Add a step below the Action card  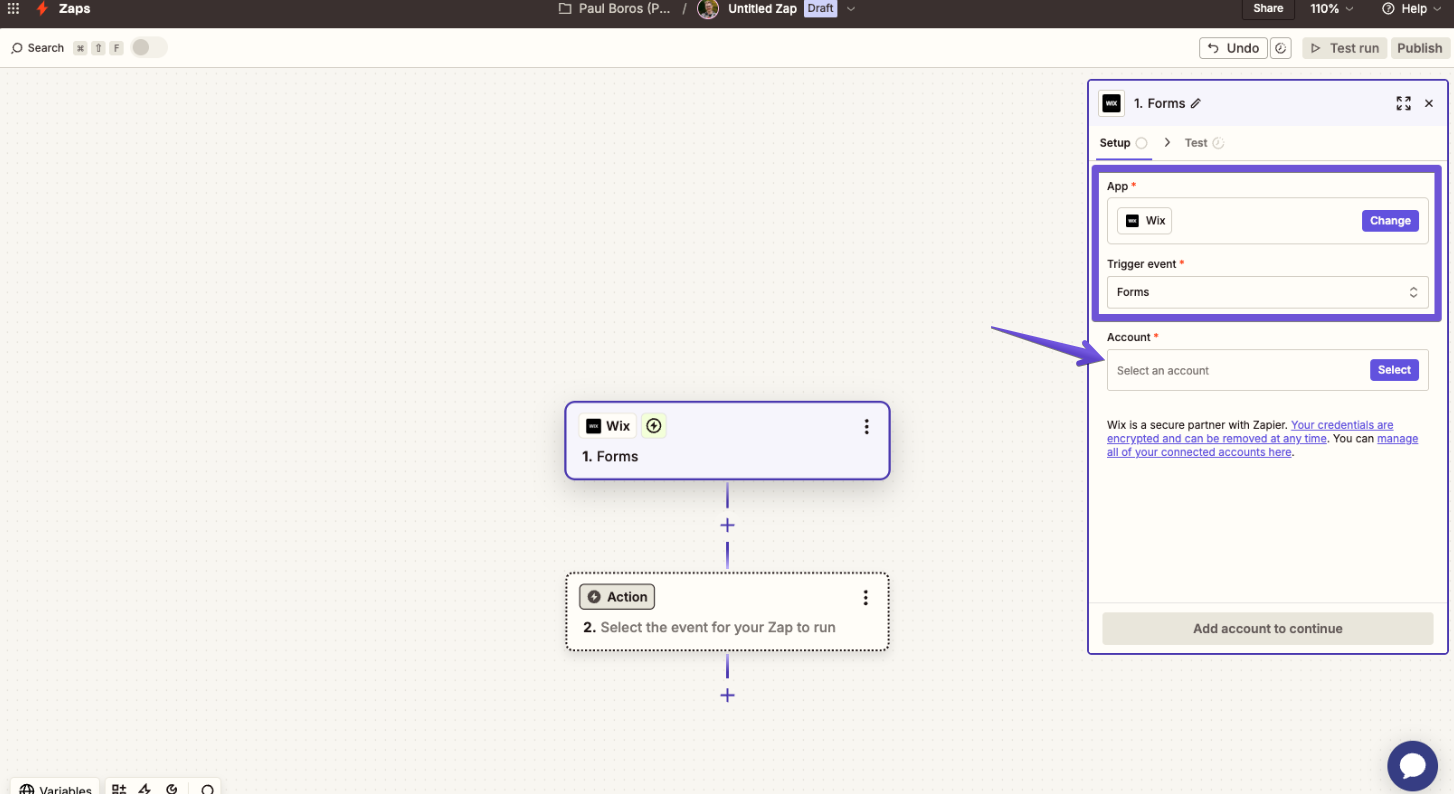(727, 695)
